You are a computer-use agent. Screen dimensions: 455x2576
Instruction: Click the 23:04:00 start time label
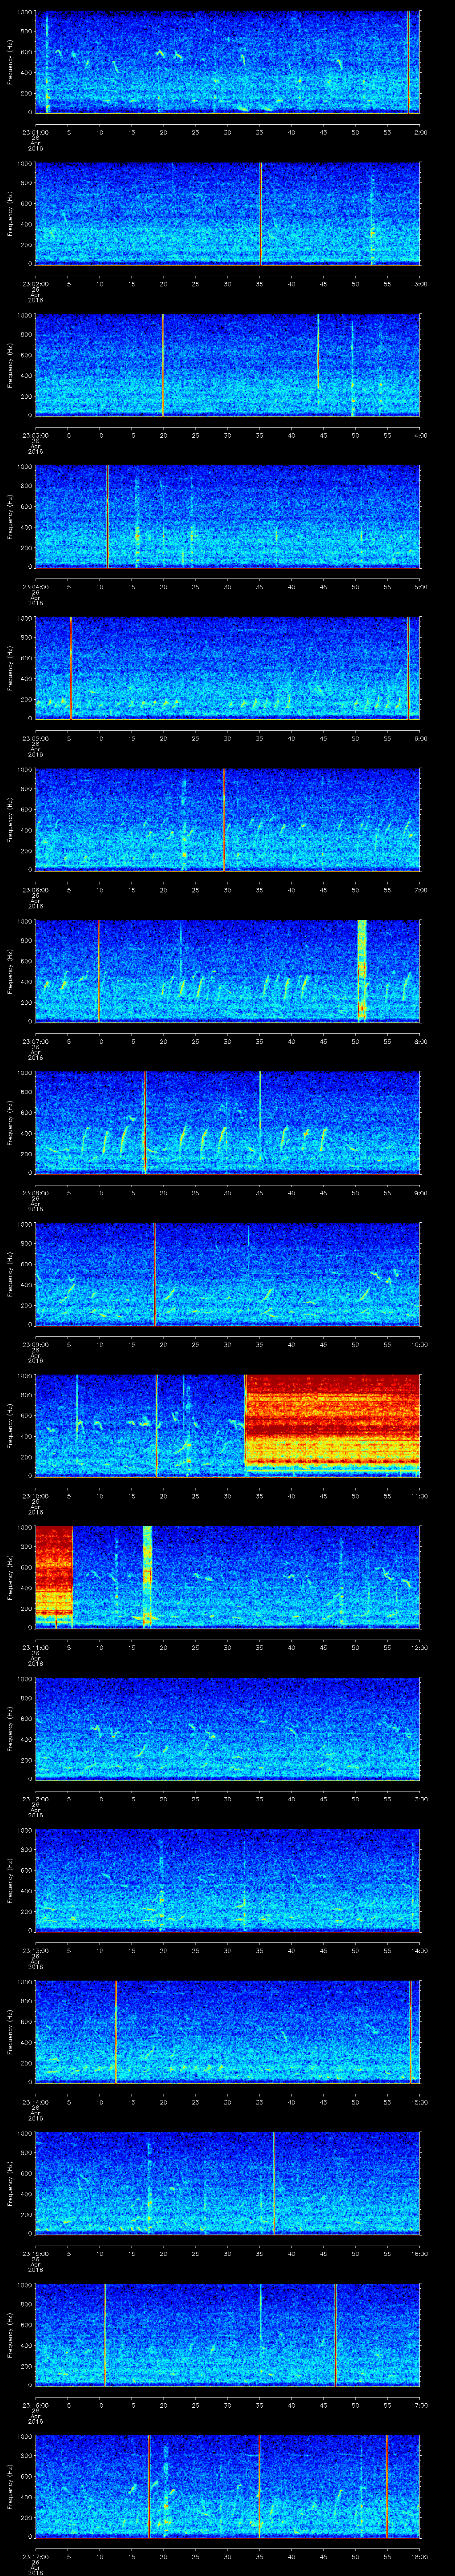coord(36,586)
